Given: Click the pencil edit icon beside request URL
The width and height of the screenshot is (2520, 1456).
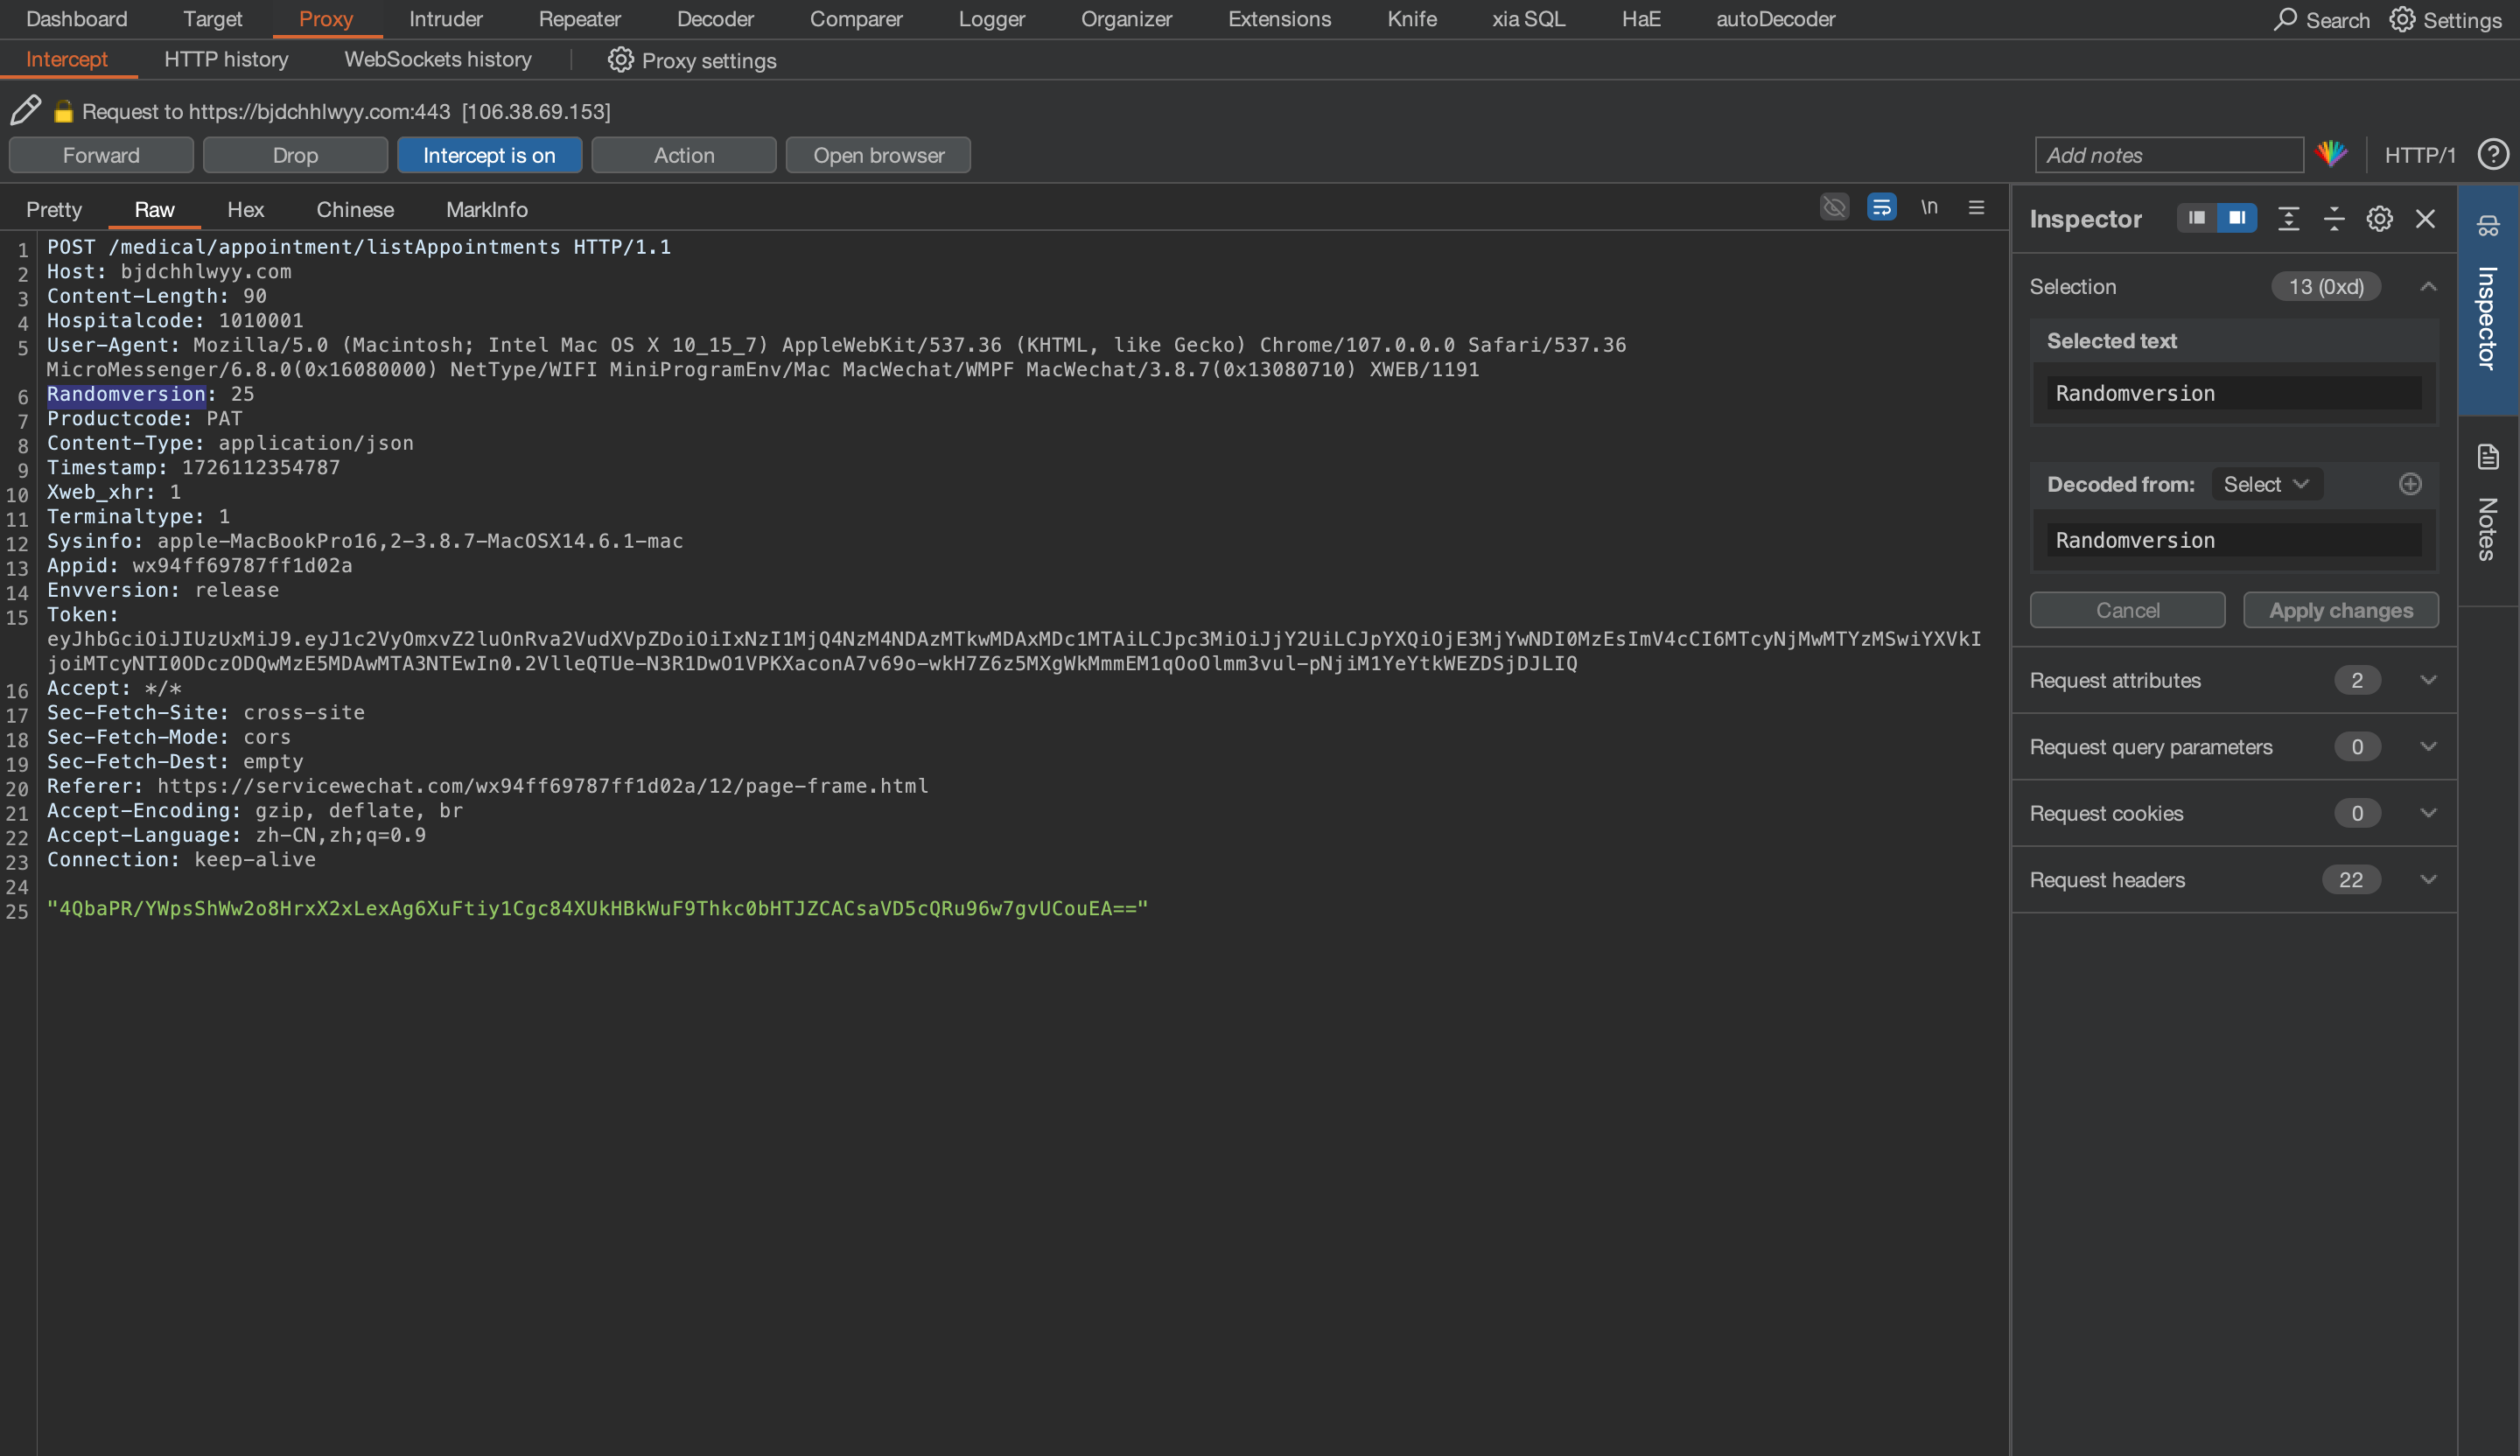Looking at the screenshot, I should pos(25,110).
